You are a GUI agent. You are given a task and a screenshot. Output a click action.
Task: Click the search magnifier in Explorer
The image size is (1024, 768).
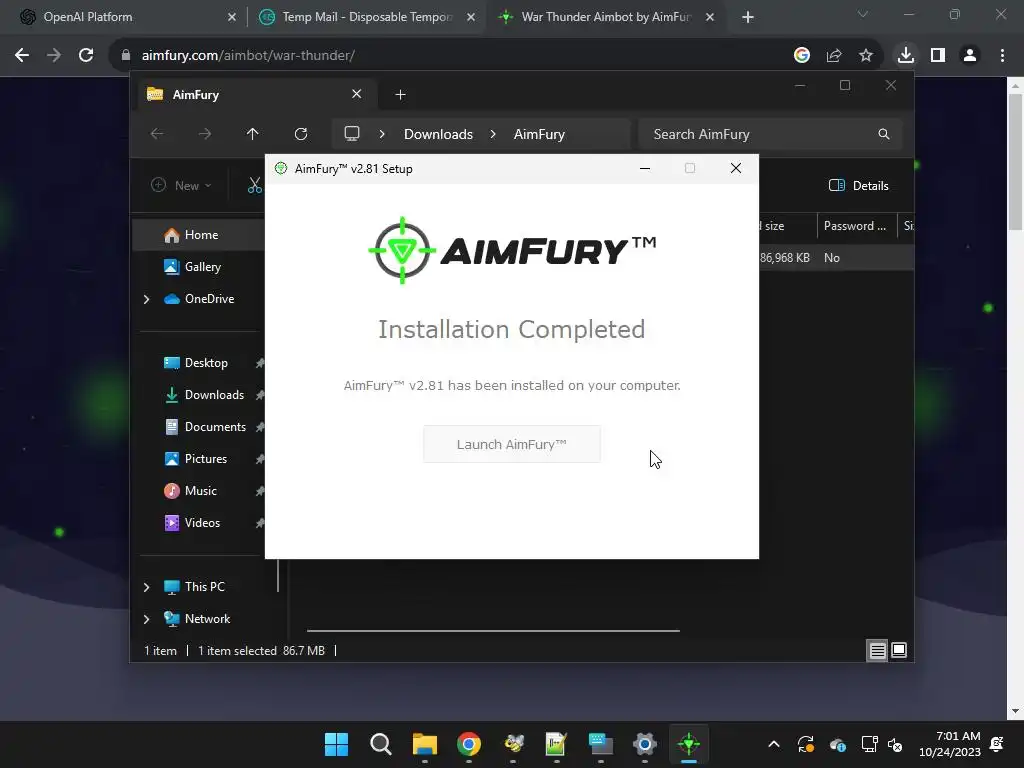[884, 134]
